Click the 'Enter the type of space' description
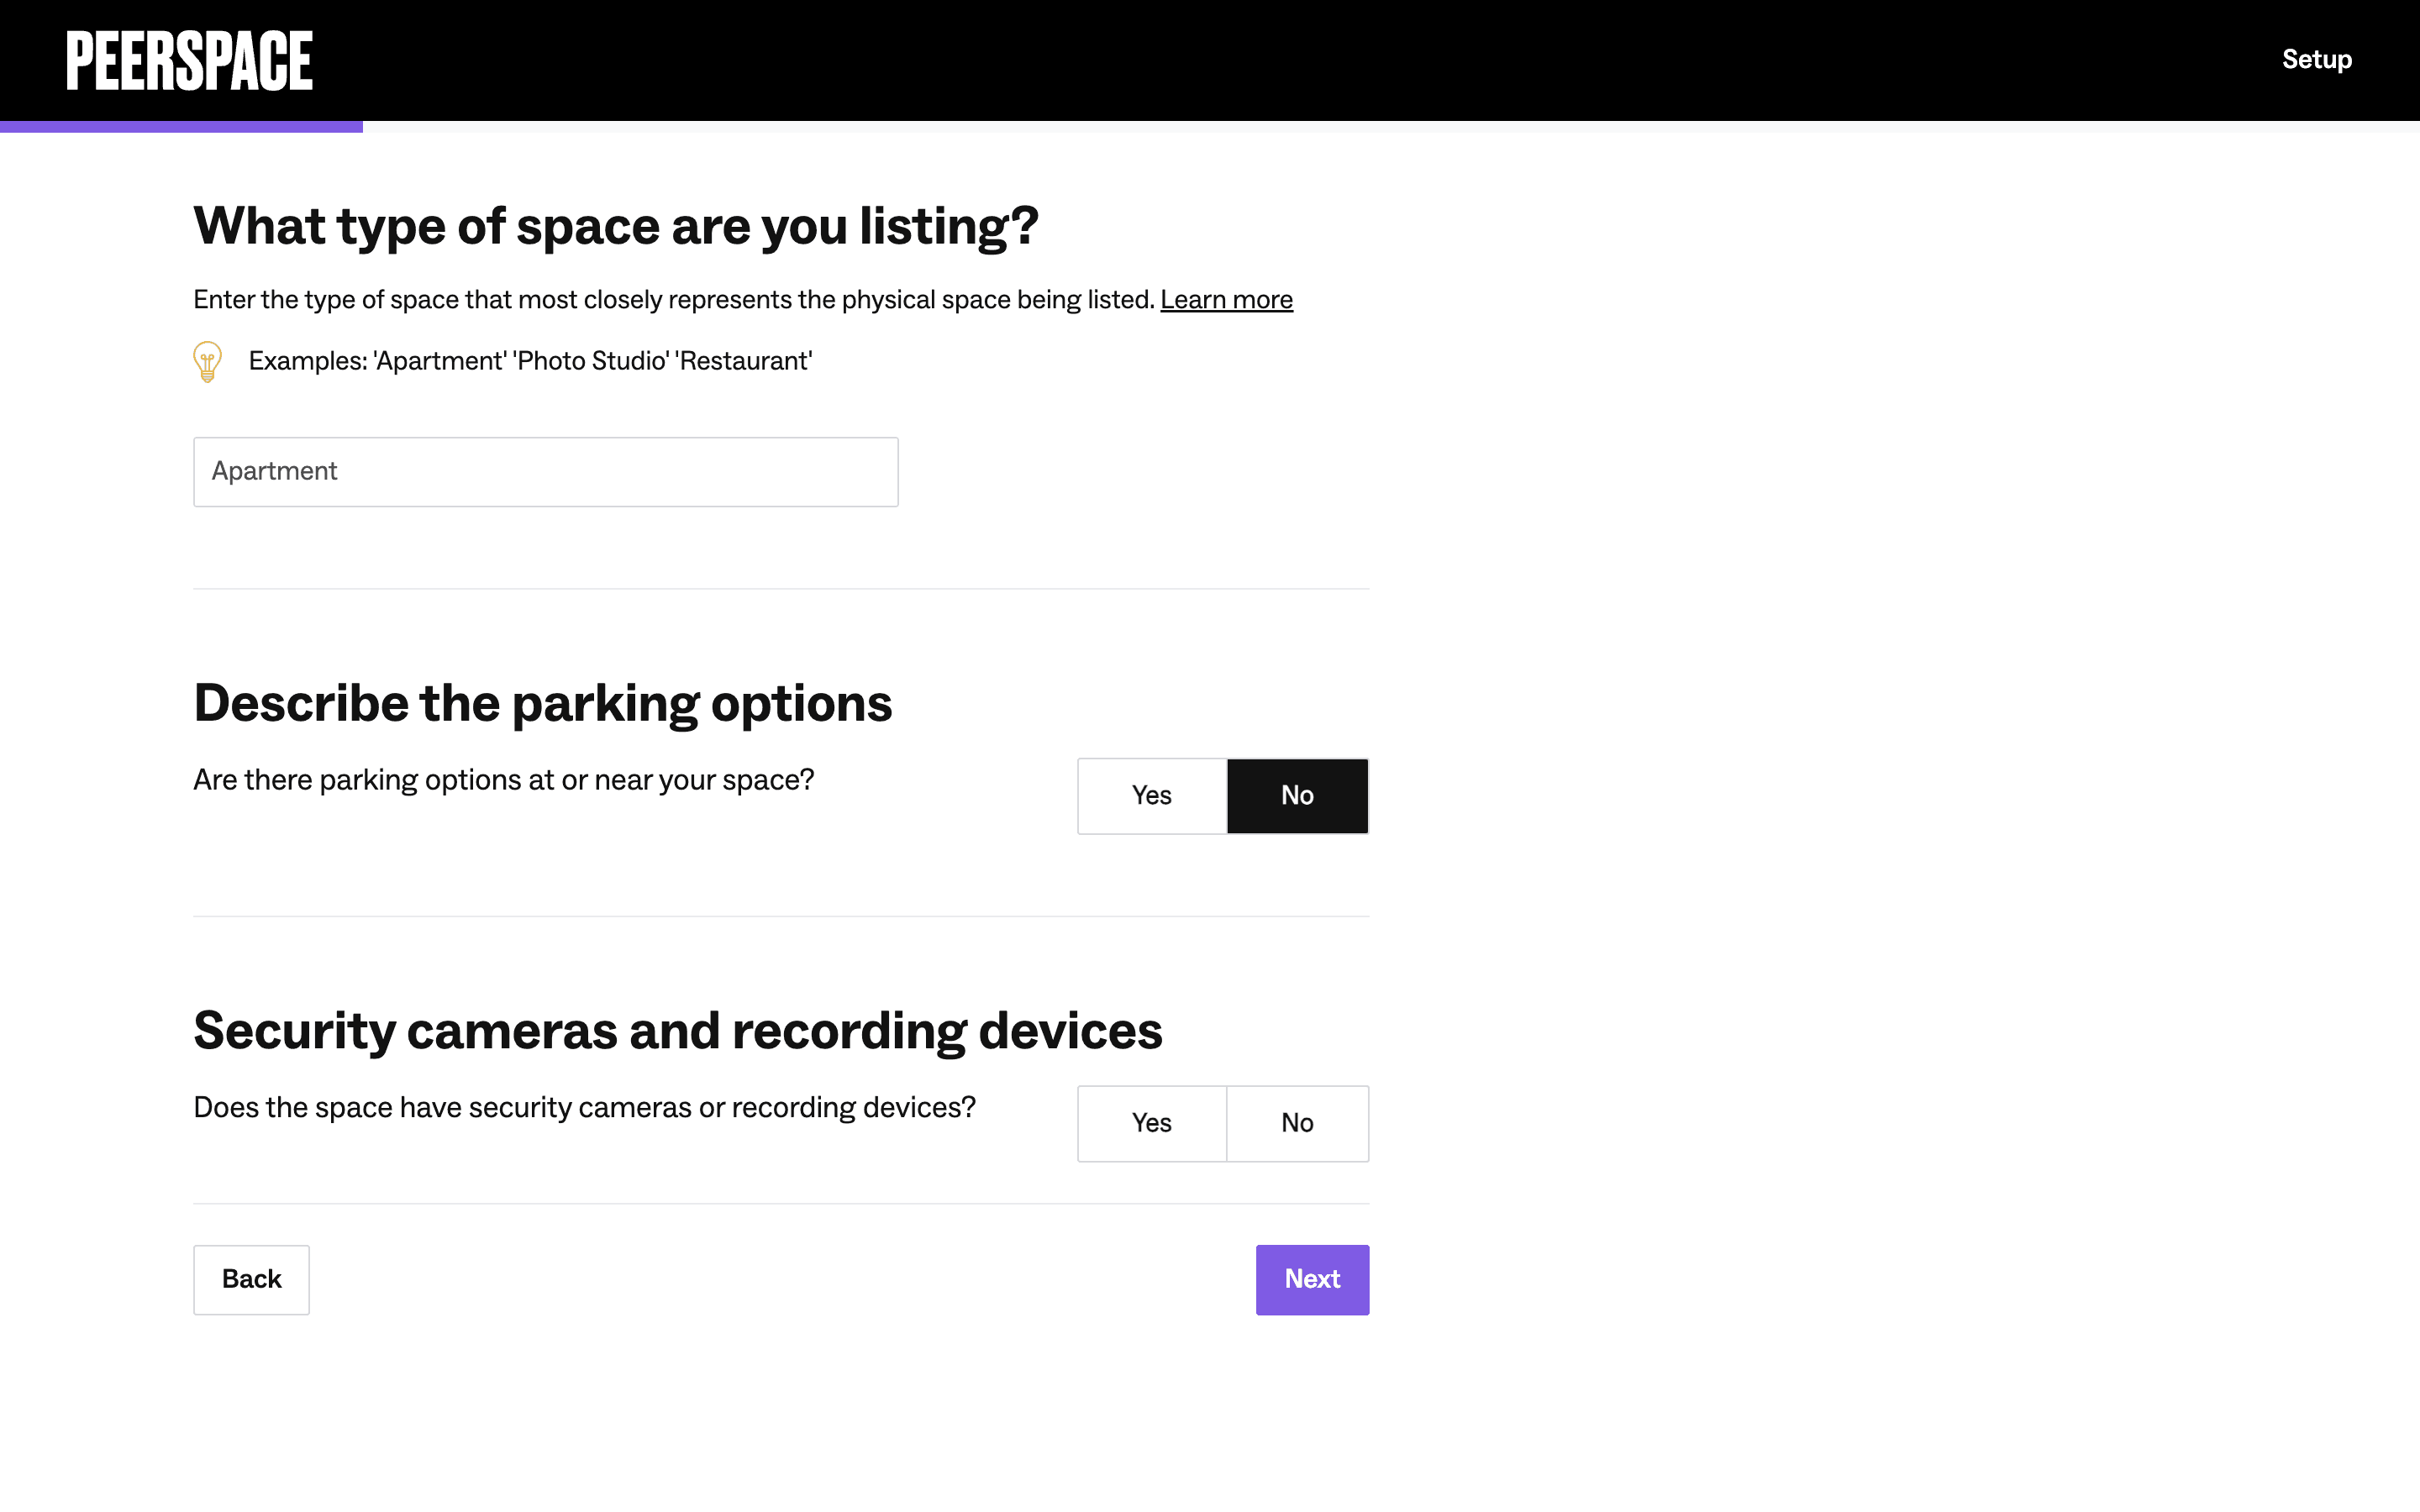Image resolution: width=2420 pixels, height=1512 pixels. click(x=673, y=300)
